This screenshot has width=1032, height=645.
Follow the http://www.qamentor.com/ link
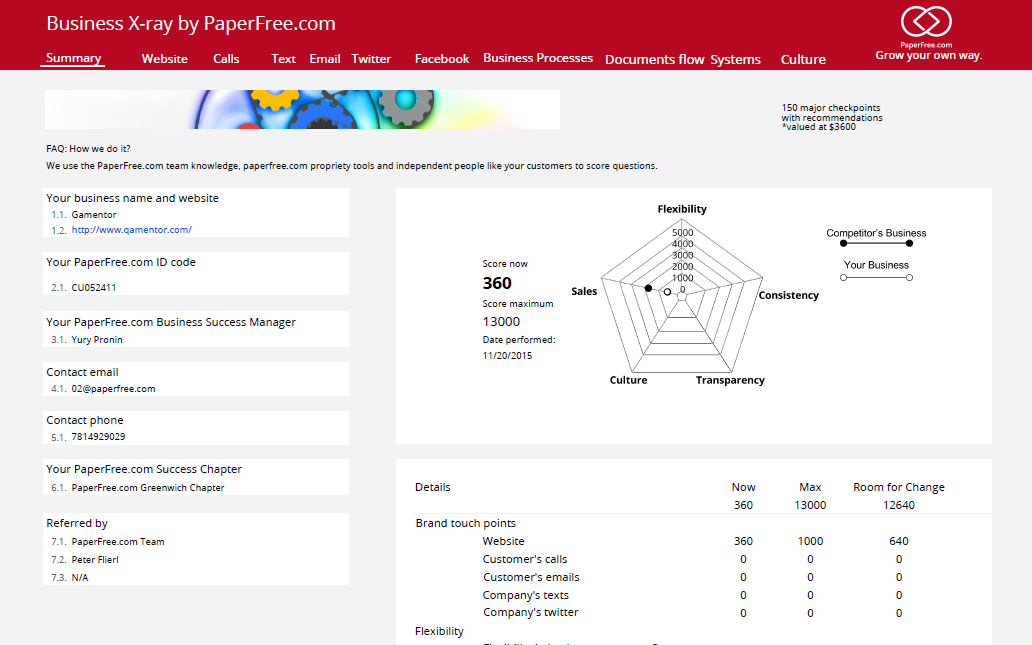pyautogui.click(x=132, y=230)
